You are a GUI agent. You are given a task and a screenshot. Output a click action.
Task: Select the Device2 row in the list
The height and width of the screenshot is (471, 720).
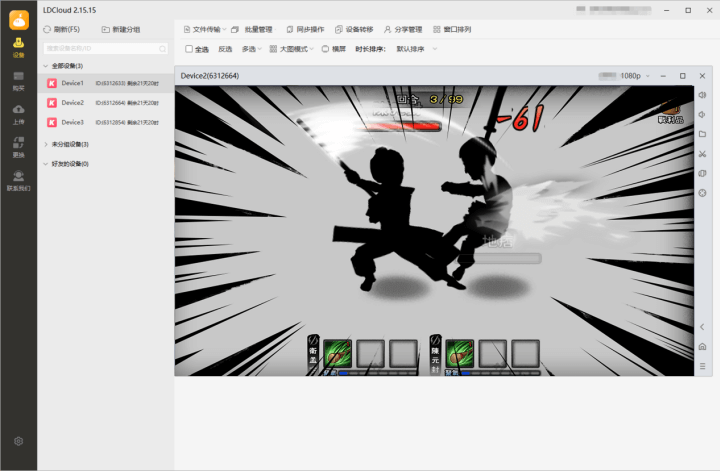tap(106, 103)
